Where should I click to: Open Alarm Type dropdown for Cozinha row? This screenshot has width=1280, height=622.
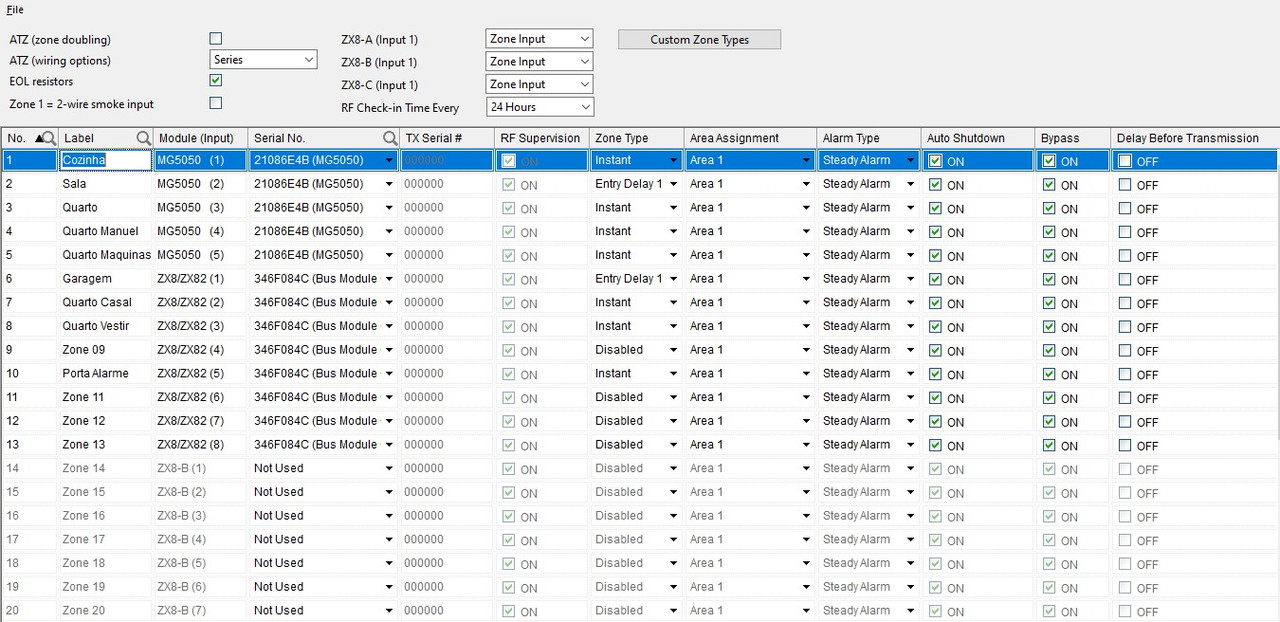coord(910,160)
